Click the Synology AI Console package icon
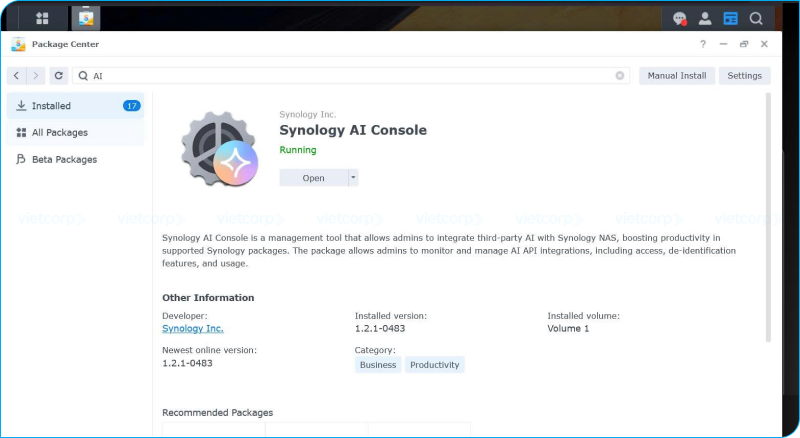Image resolution: width=800 pixels, height=438 pixels. pos(220,149)
